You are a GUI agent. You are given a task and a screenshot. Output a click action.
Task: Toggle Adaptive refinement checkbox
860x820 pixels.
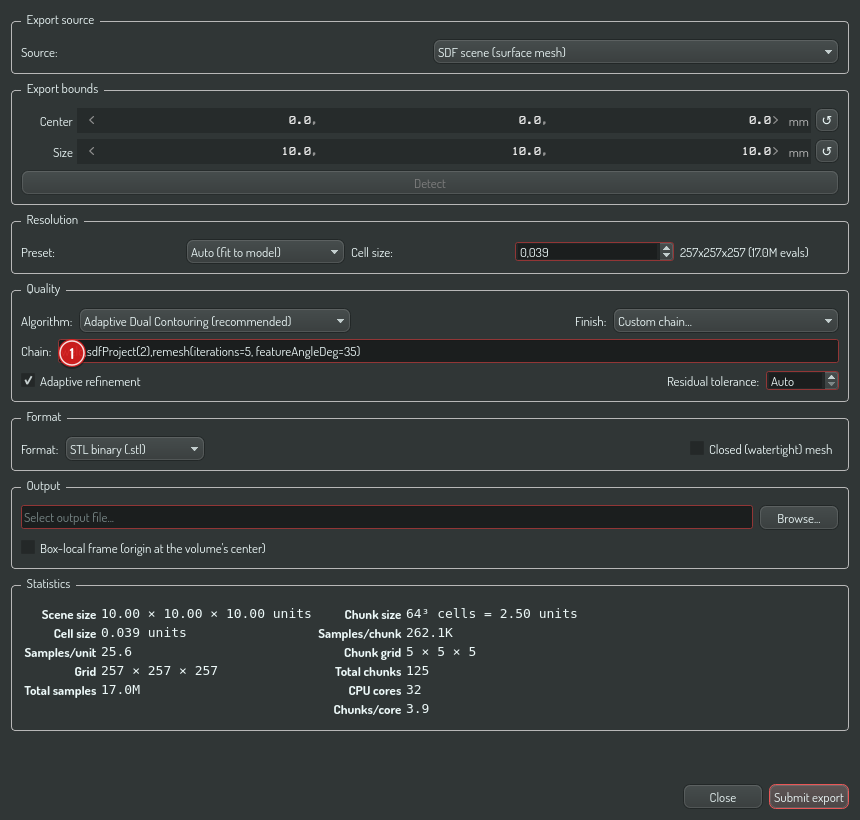click(28, 381)
